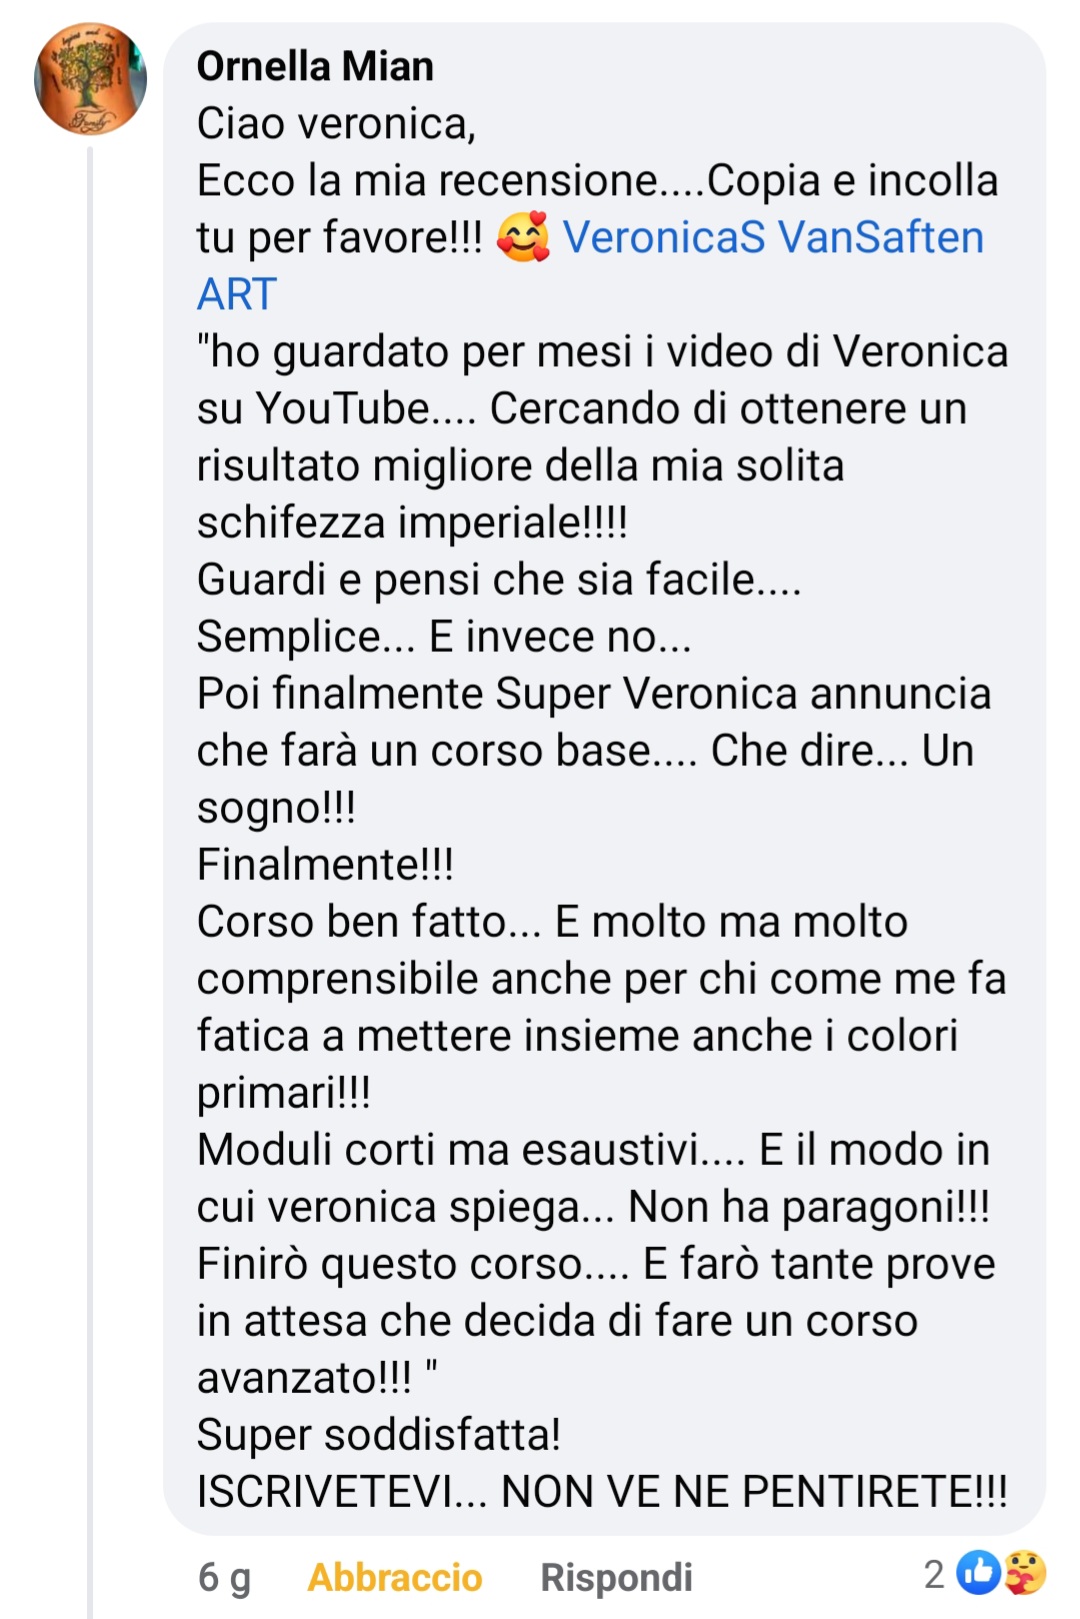Open the reactions count showing 2
Screen dimensions: 1080x1619
tap(934, 1574)
